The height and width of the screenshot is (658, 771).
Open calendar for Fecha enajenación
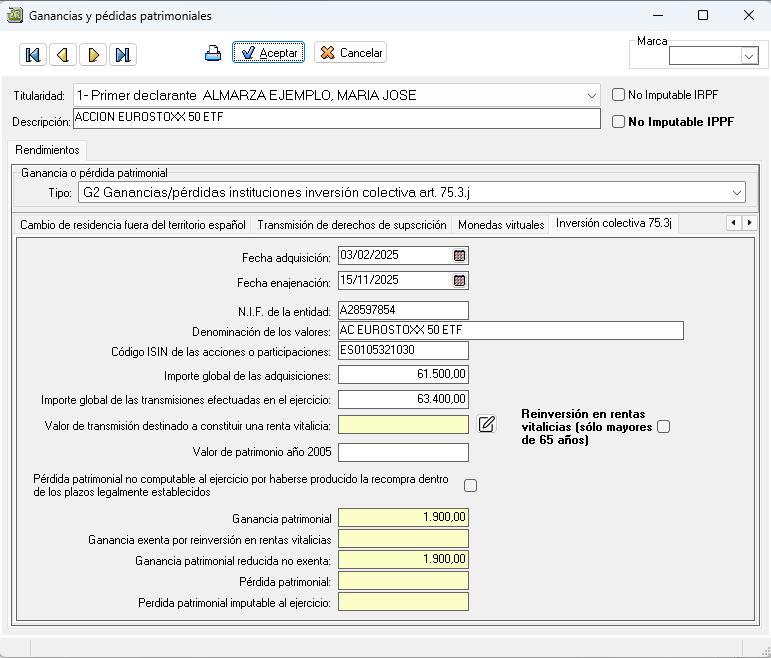point(459,281)
